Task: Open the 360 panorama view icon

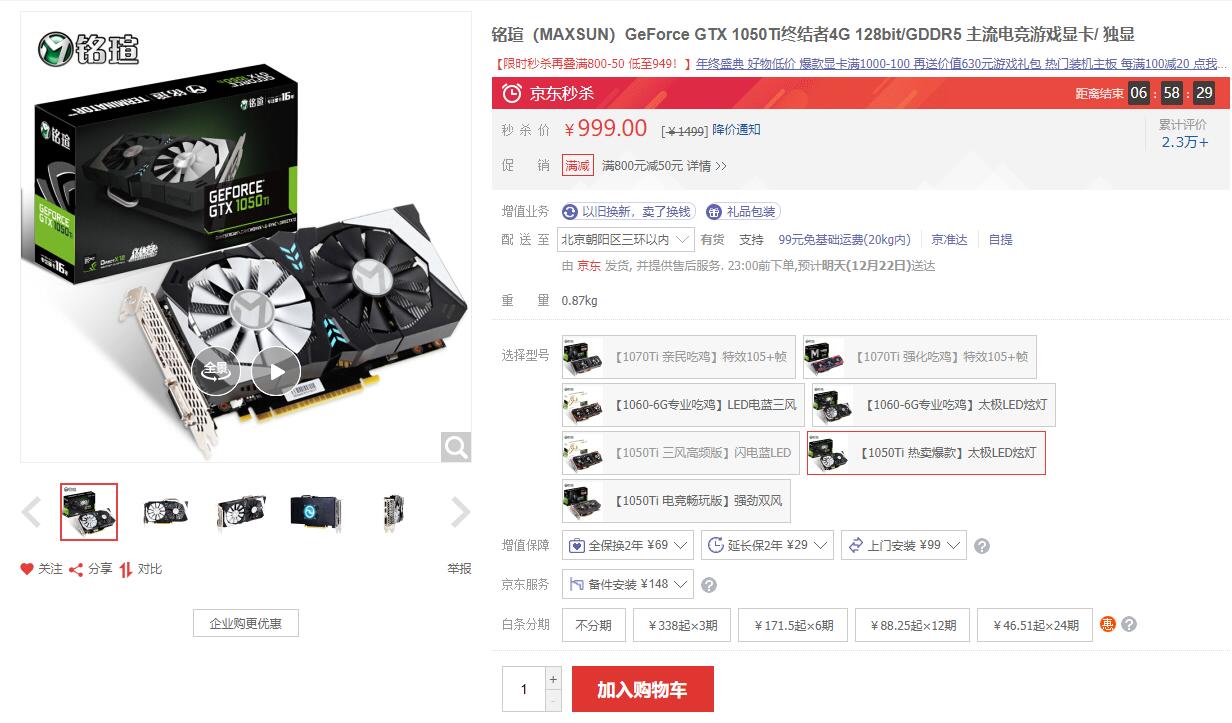Action: point(216,371)
